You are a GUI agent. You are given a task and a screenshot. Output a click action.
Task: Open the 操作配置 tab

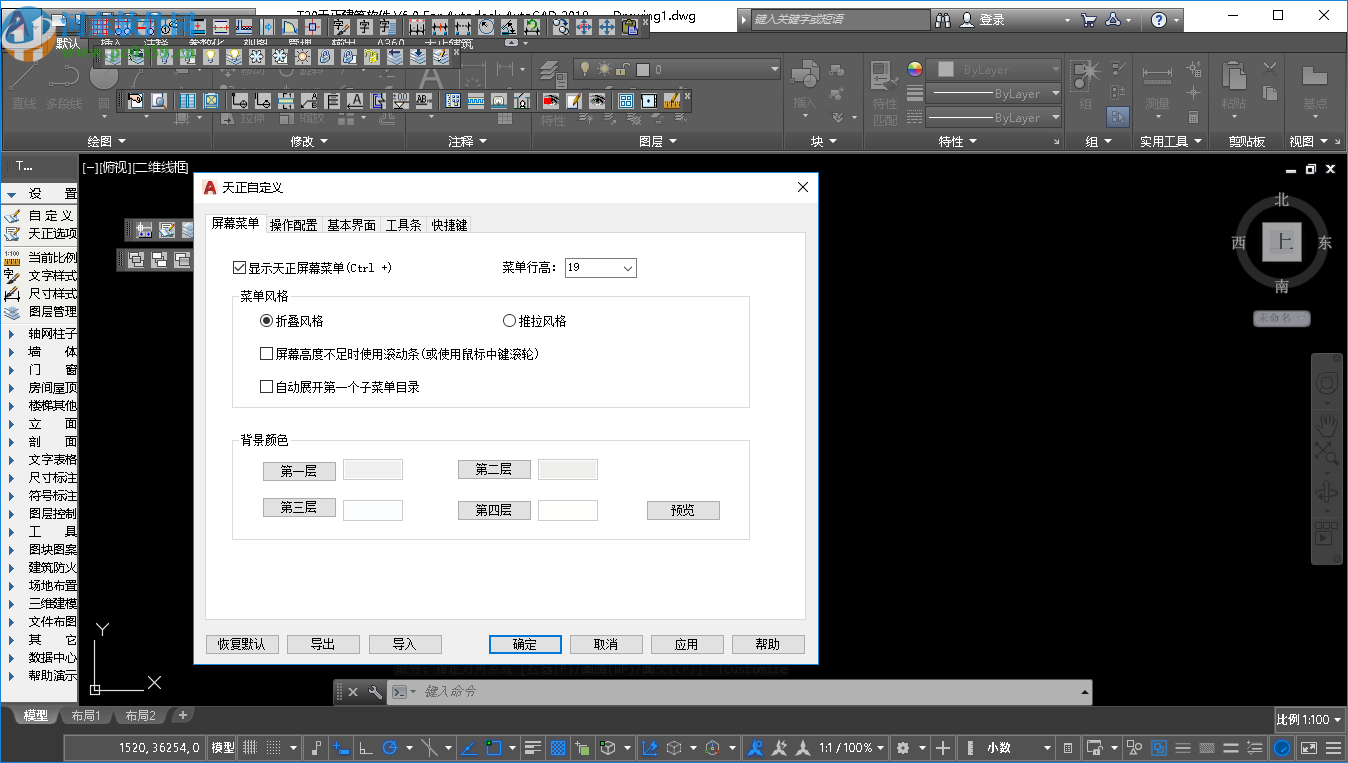pos(293,224)
